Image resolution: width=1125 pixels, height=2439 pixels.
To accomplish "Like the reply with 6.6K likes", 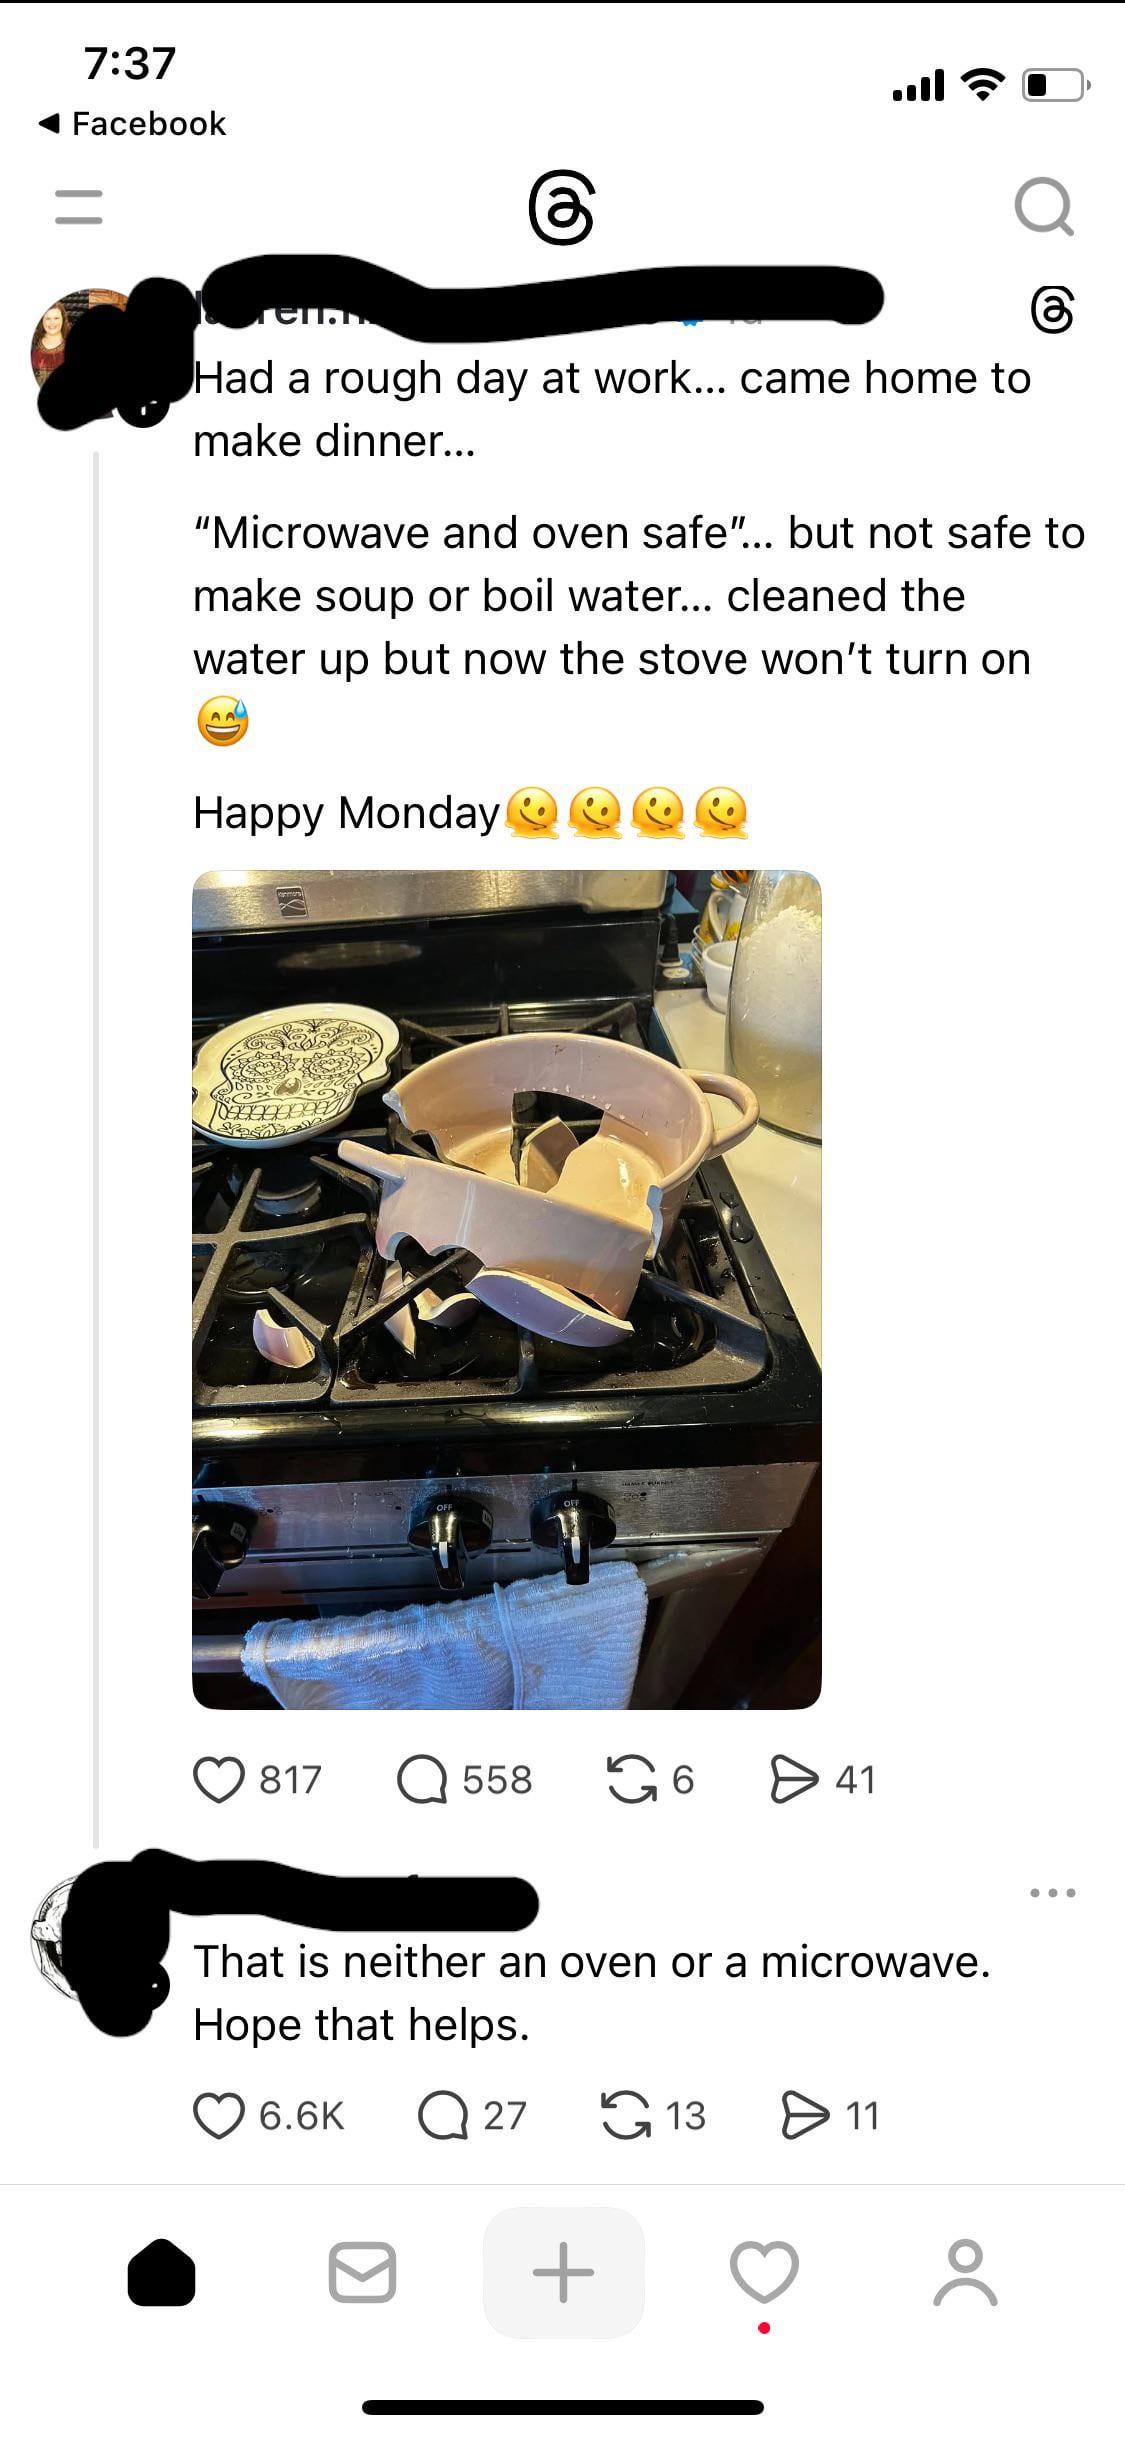I will click(x=219, y=2115).
